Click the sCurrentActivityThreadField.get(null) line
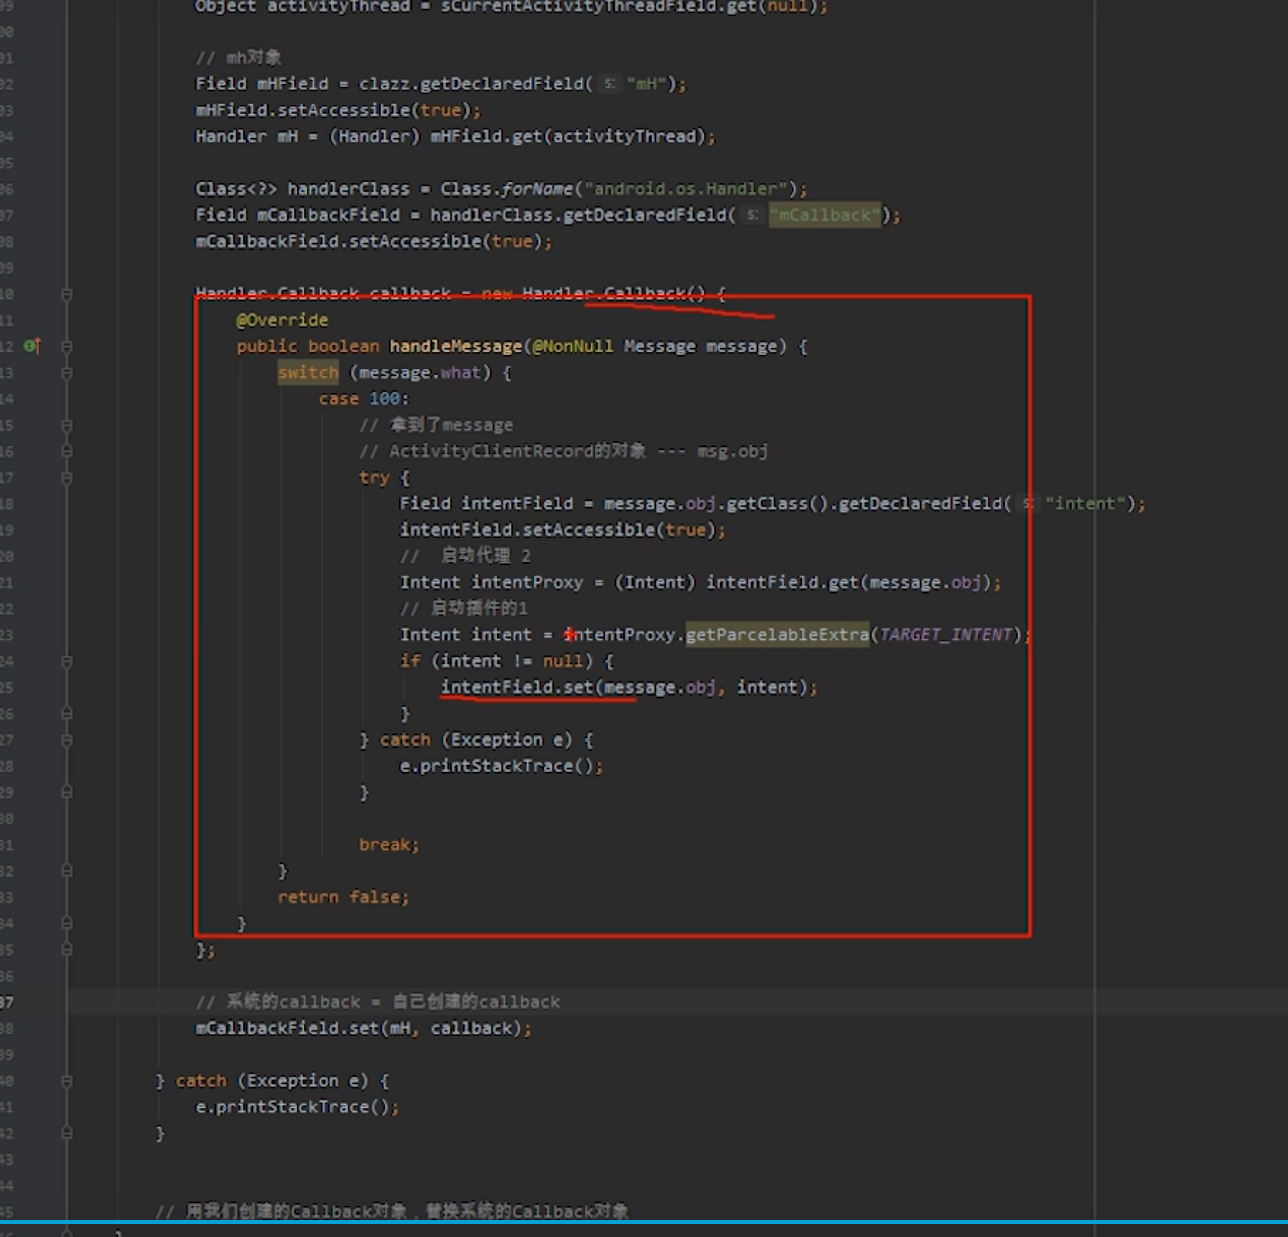This screenshot has height=1237, width=1288. tap(511, 7)
